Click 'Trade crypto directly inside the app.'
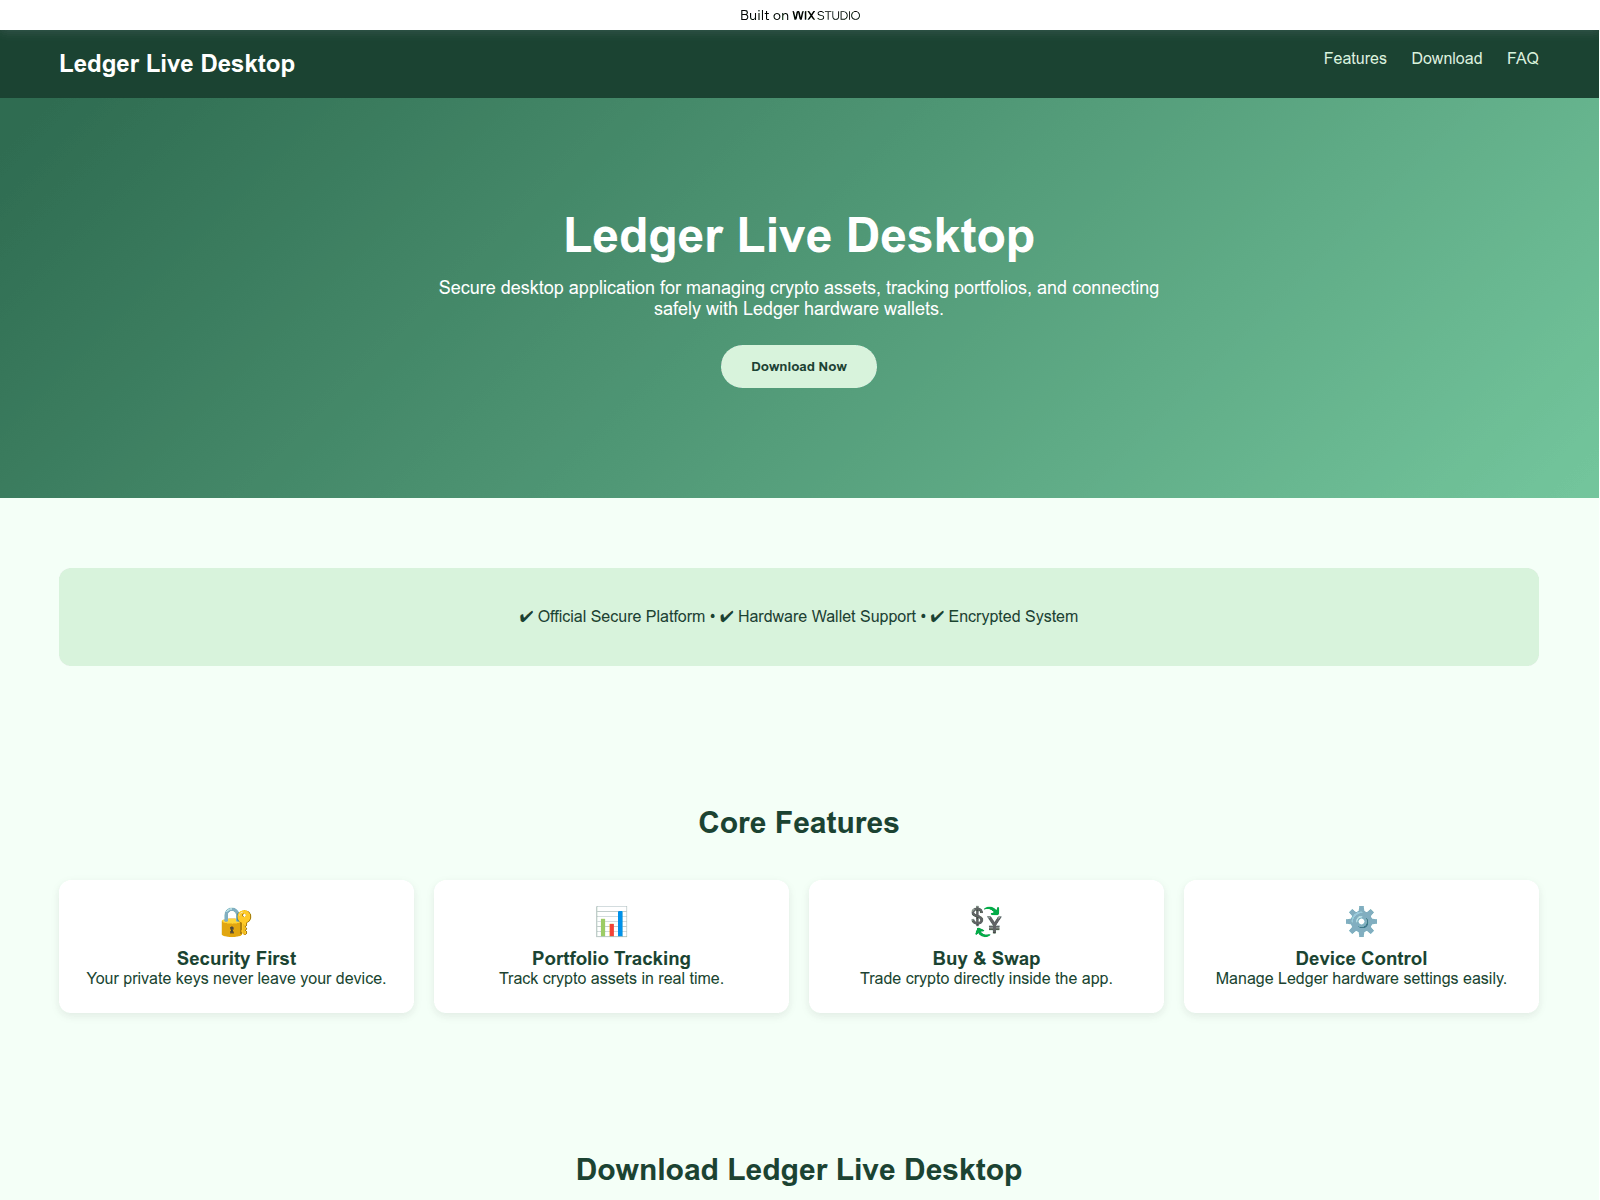The image size is (1600, 1200). coord(986,978)
